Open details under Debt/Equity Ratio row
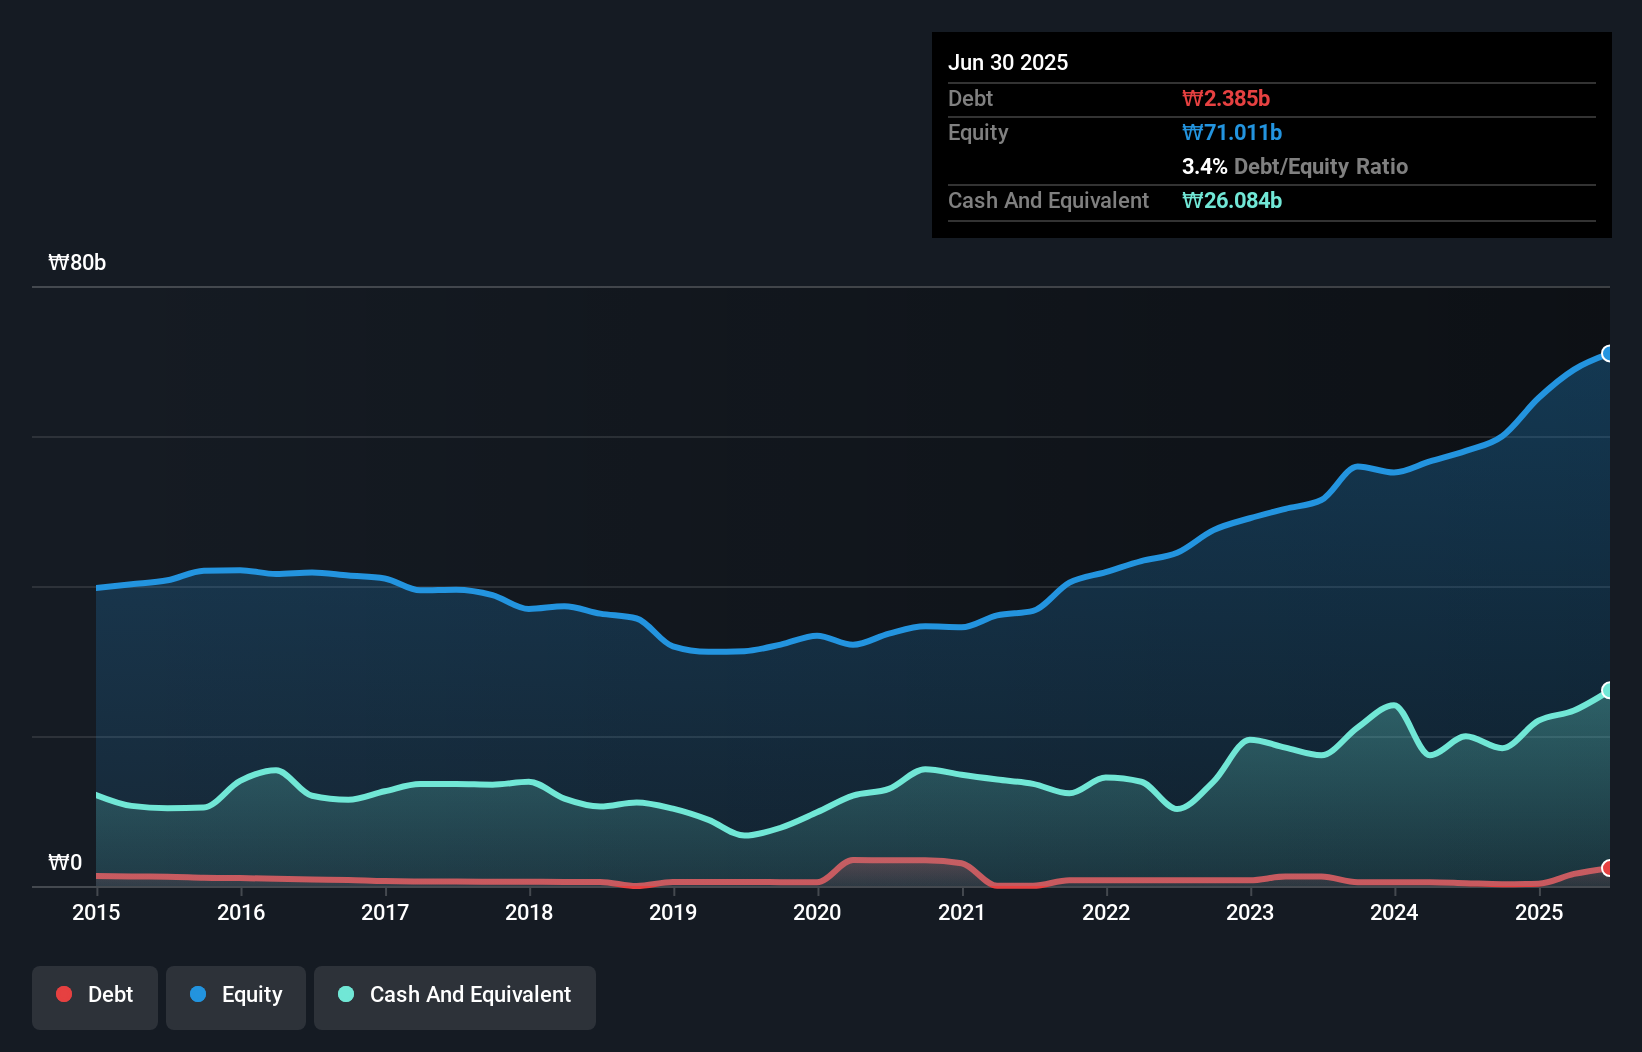This screenshot has width=1642, height=1052. [1295, 166]
